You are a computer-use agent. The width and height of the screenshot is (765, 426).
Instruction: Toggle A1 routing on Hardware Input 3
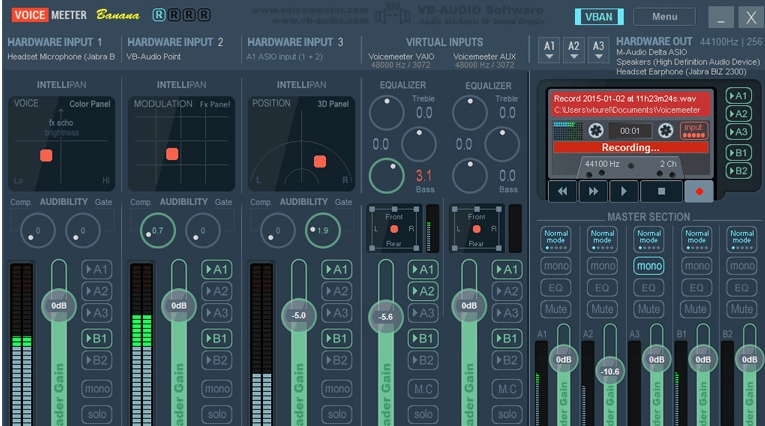tap(338, 270)
